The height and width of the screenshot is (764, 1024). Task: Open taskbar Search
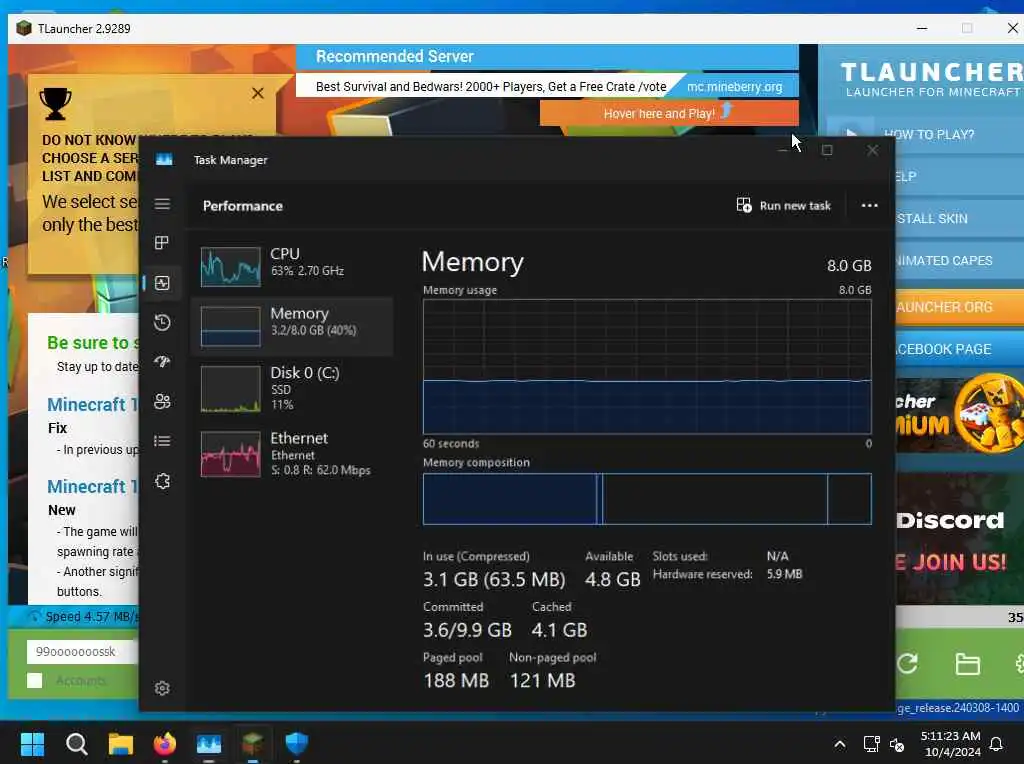tap(76, 744)
